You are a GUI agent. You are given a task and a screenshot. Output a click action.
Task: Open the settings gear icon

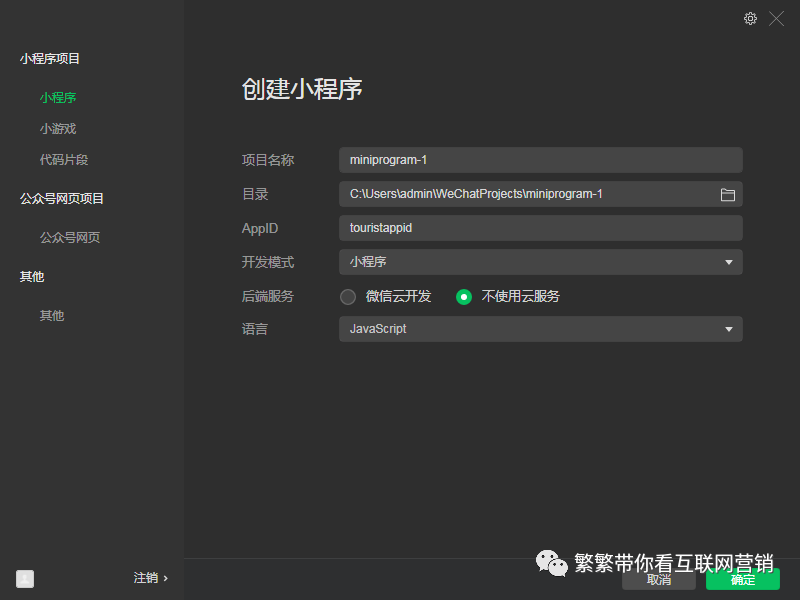(x=750, y=18)
